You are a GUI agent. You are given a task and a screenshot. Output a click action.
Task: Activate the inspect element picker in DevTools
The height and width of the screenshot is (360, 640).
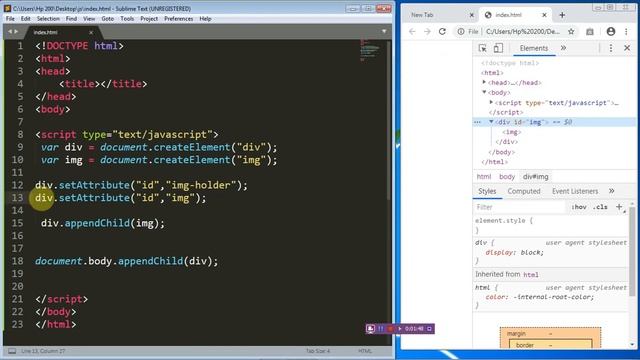click(x=482, y=48)
